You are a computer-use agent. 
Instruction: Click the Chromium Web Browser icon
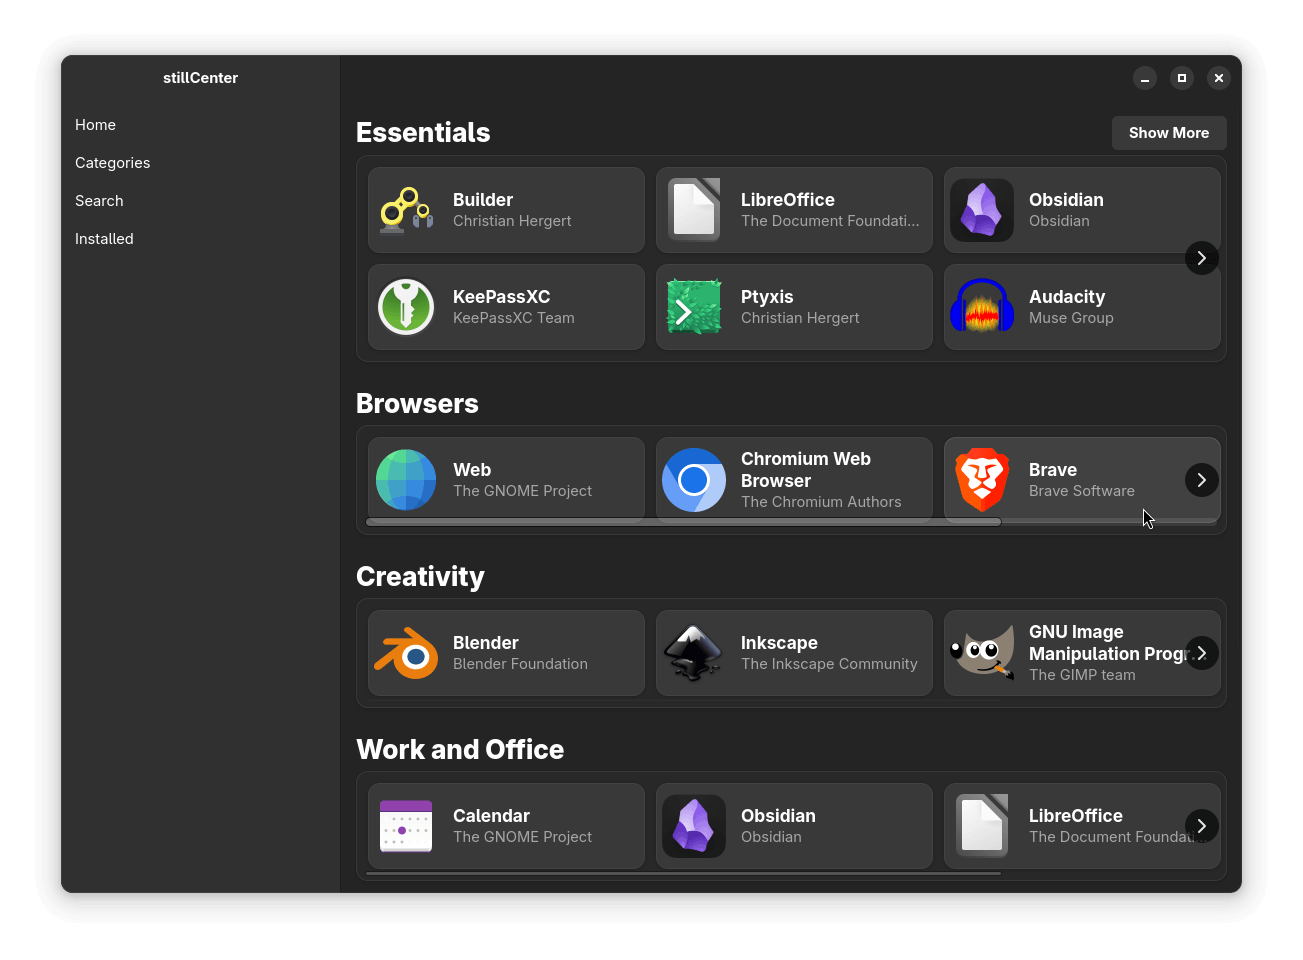(694, 480)
